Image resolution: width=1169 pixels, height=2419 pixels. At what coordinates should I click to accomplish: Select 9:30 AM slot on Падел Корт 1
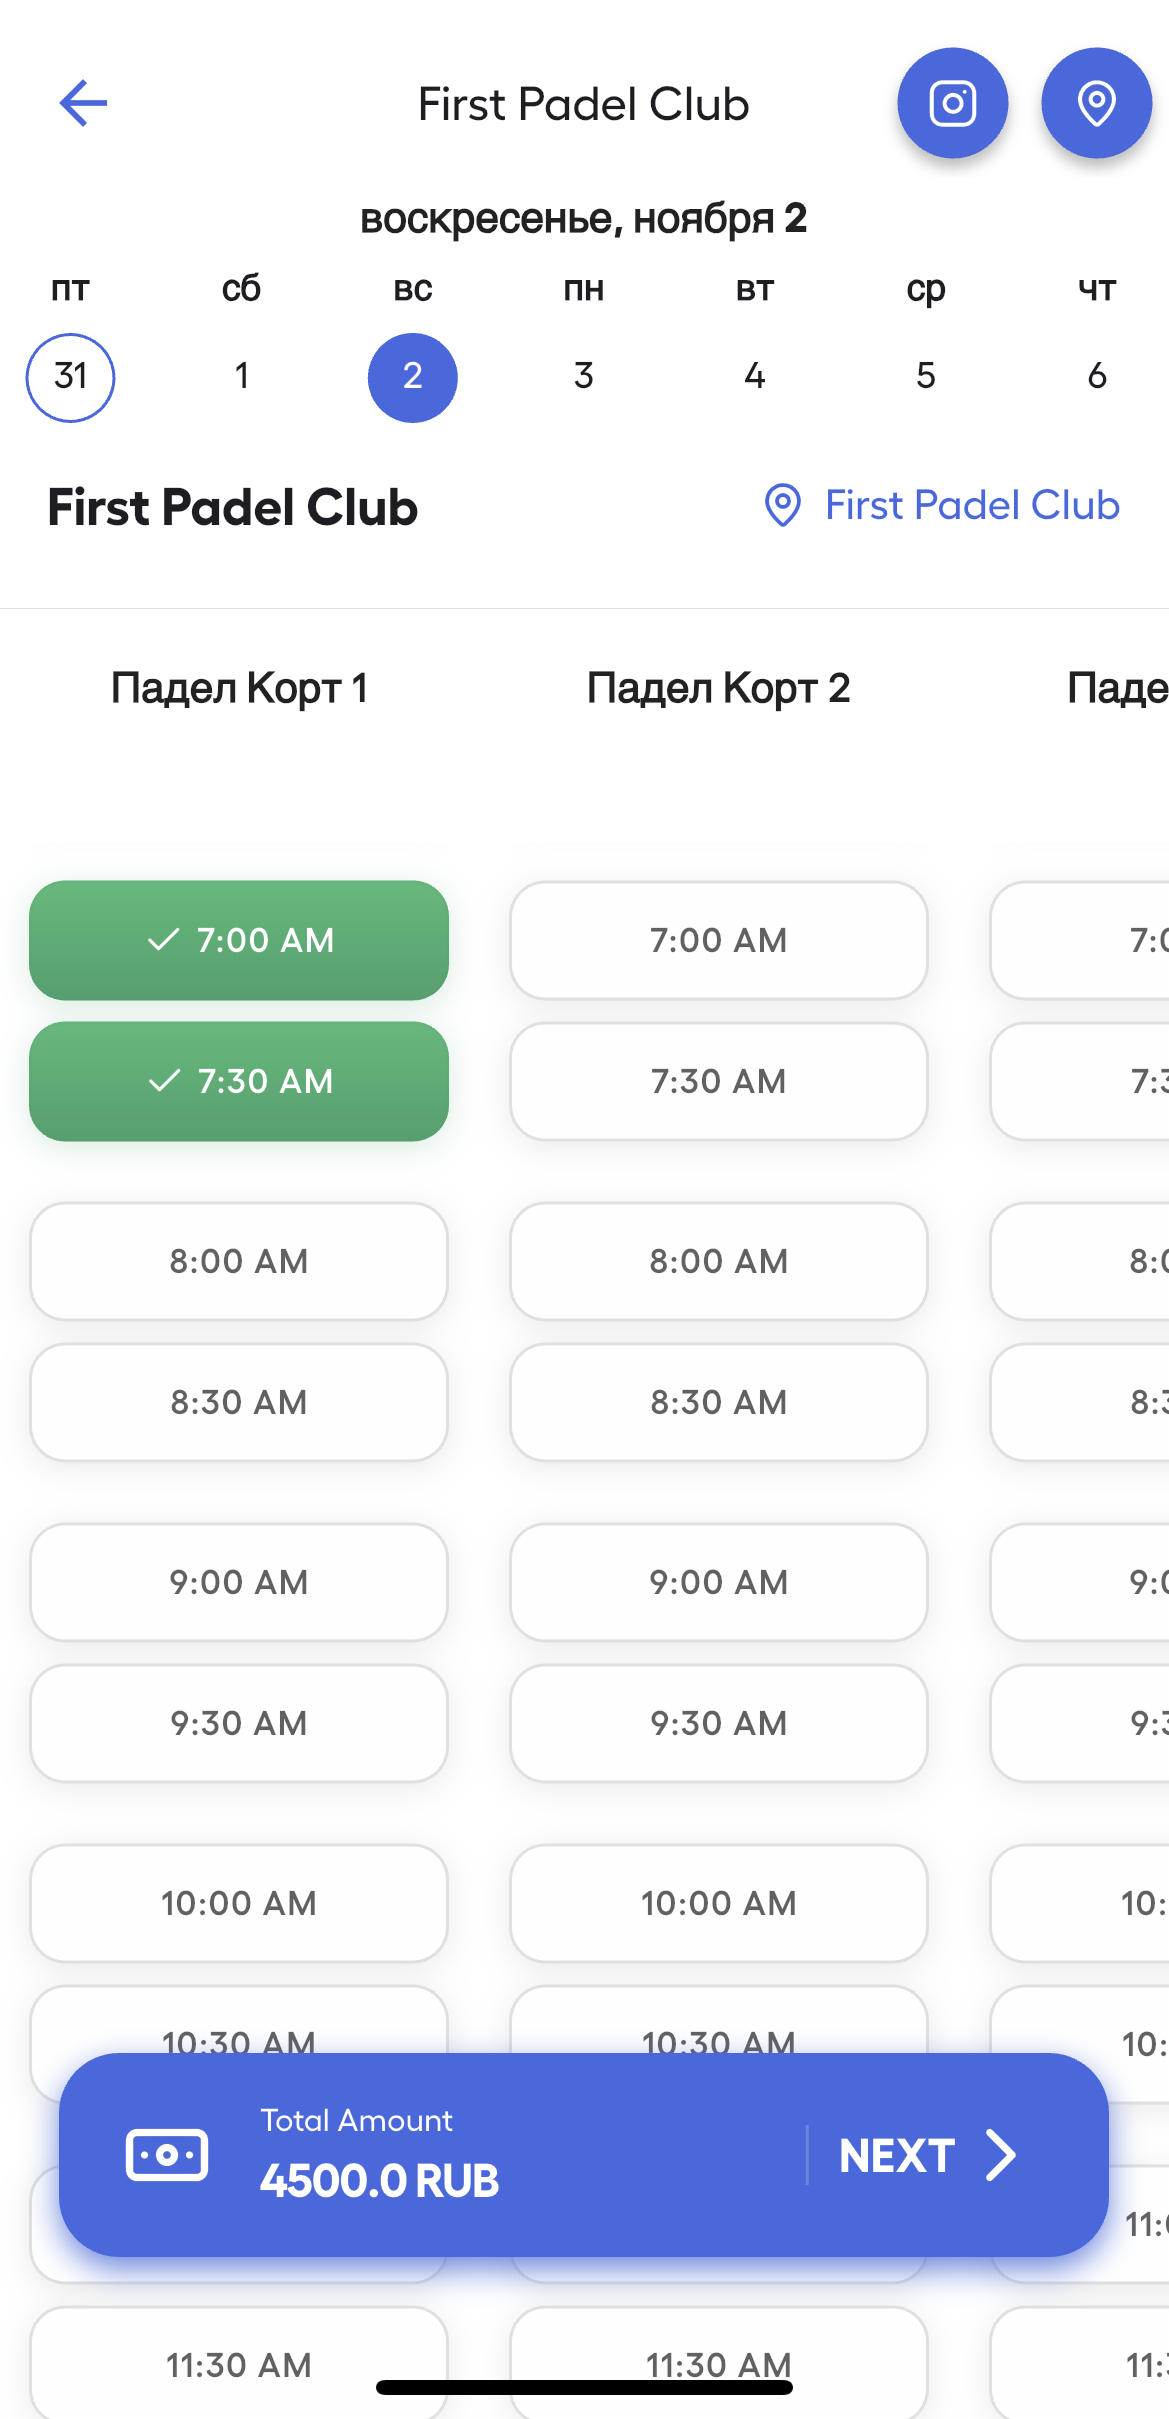tap(239, 1723)
